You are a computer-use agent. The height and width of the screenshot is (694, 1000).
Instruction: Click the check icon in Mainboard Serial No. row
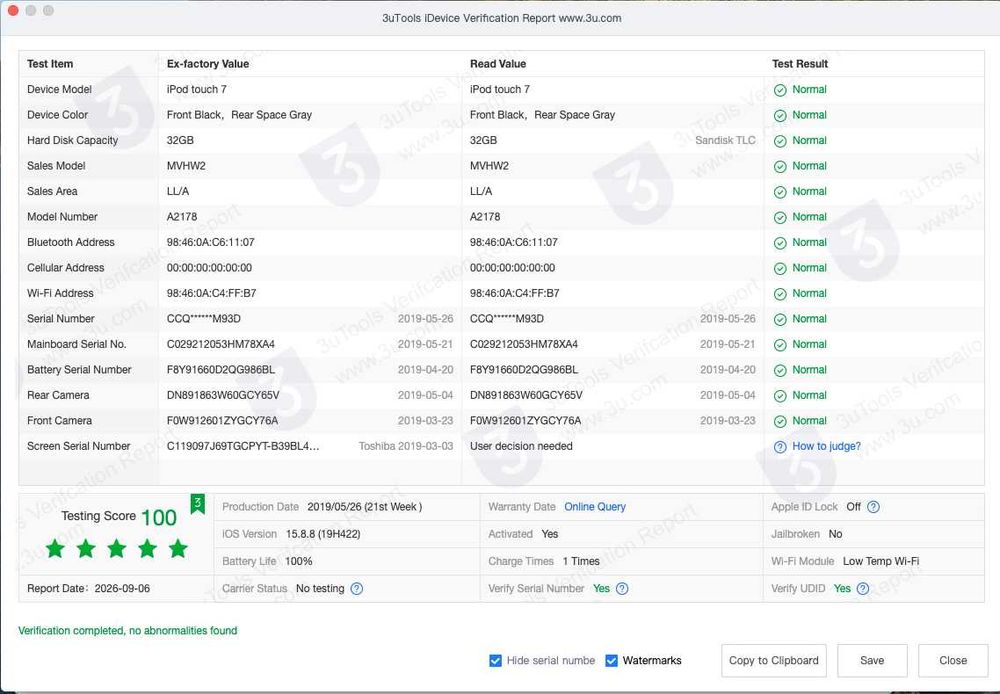click(780, 345)
